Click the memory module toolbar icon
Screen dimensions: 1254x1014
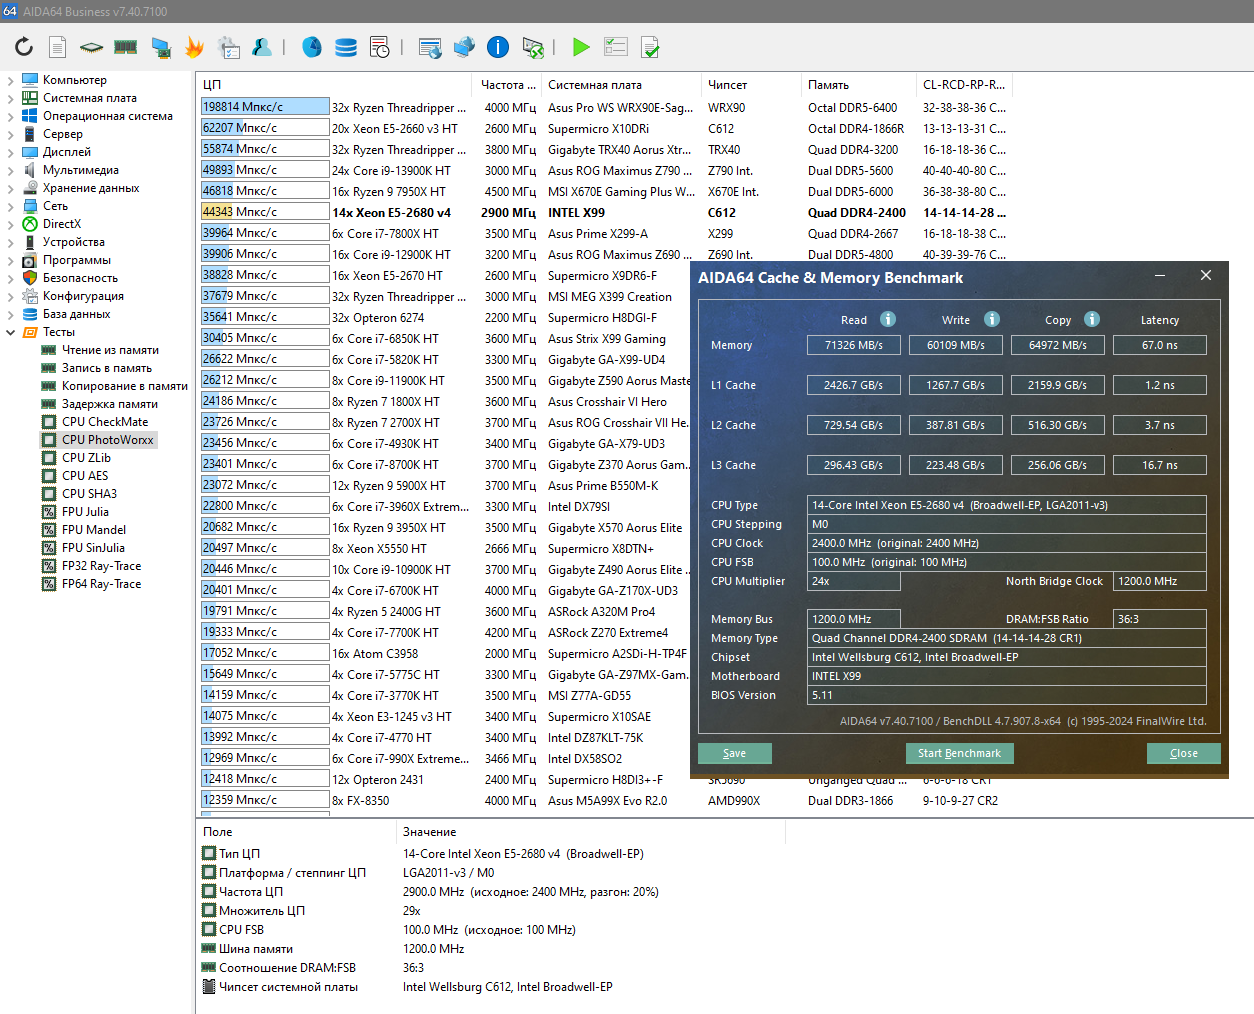coord(125,47)
